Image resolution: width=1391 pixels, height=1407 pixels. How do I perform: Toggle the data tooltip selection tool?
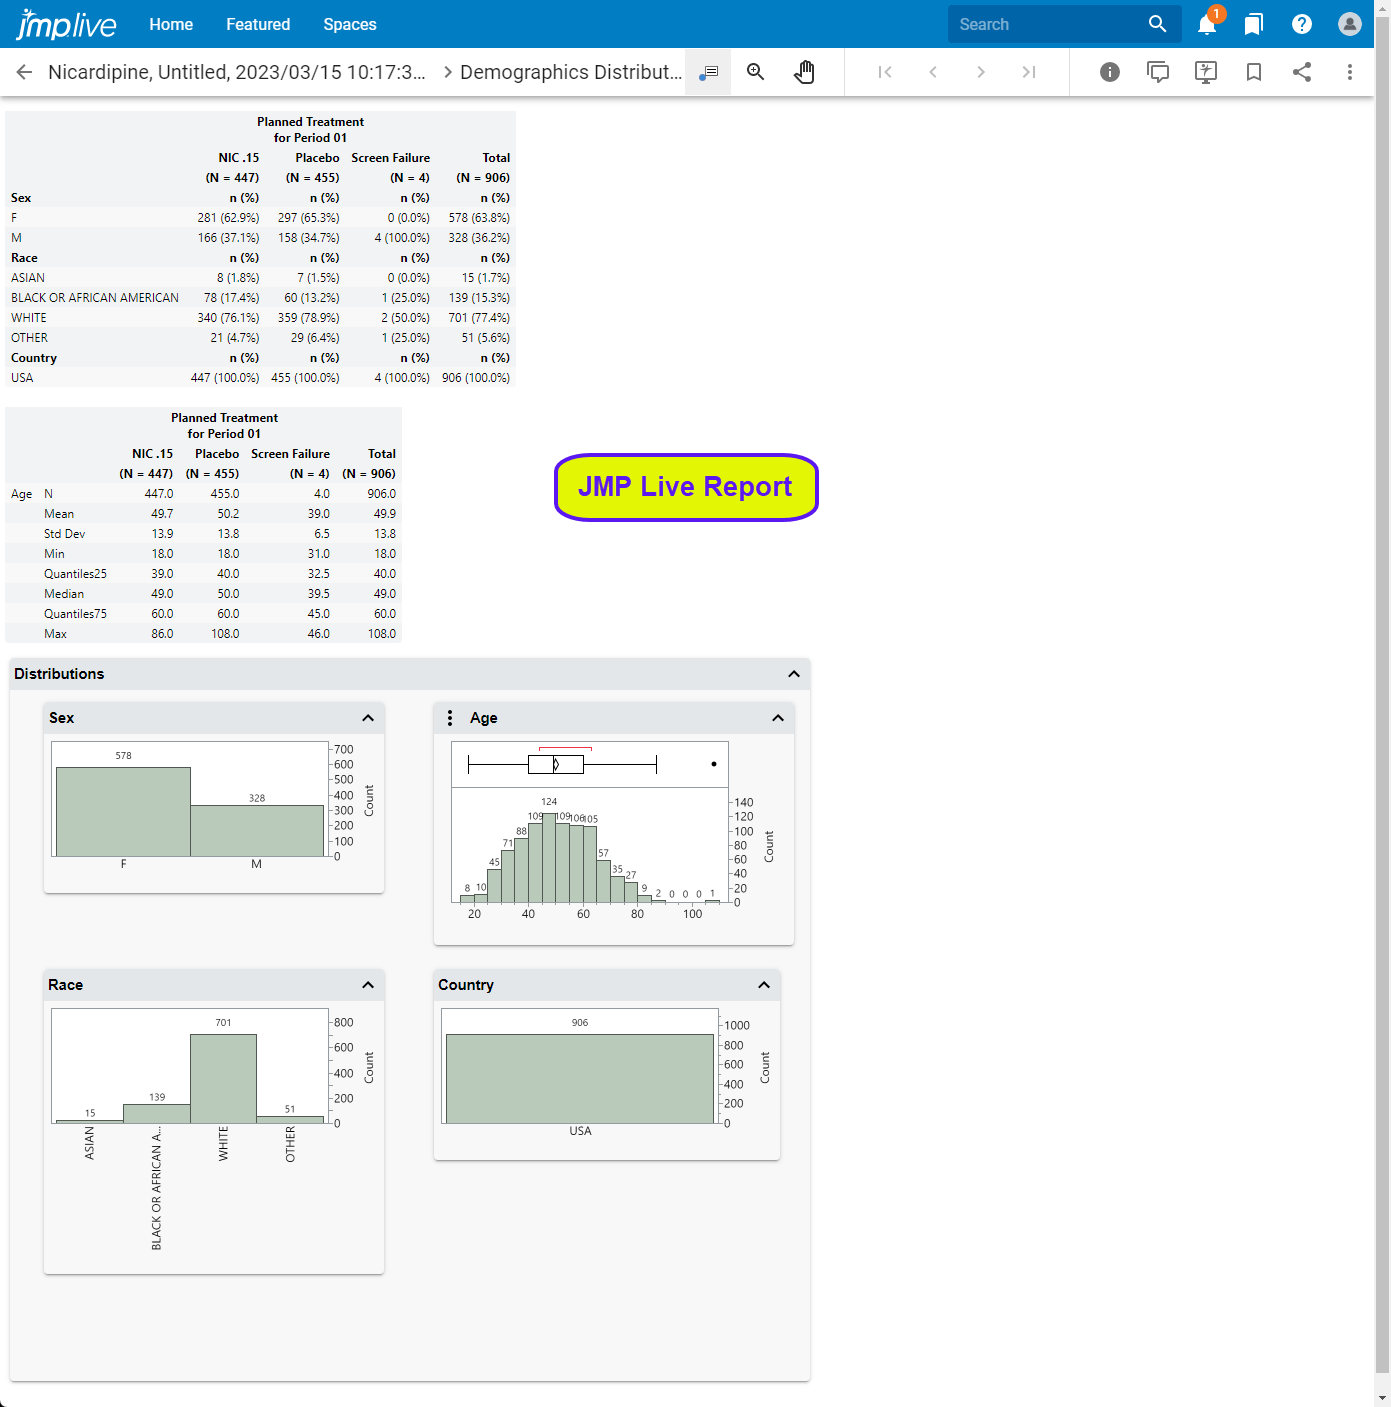[x=708, y=72]
